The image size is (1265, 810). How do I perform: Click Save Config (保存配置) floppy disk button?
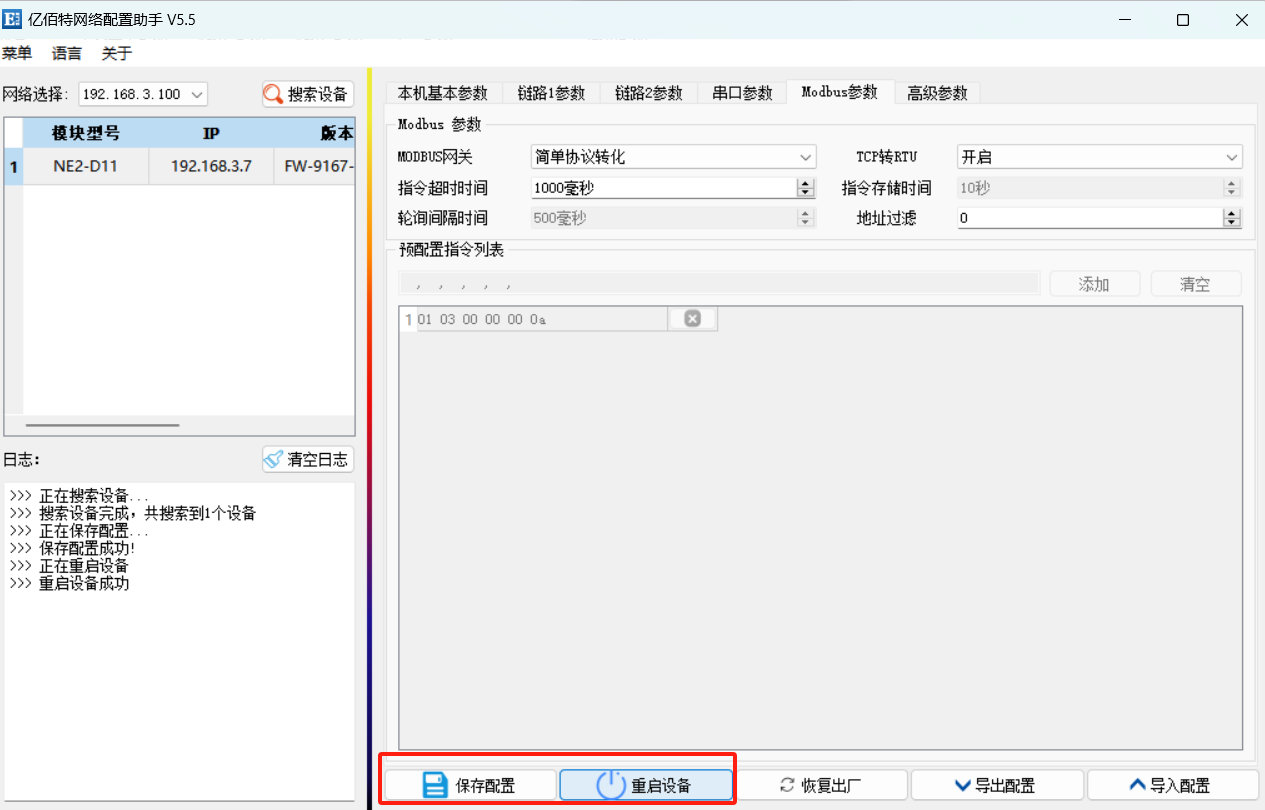470,785
